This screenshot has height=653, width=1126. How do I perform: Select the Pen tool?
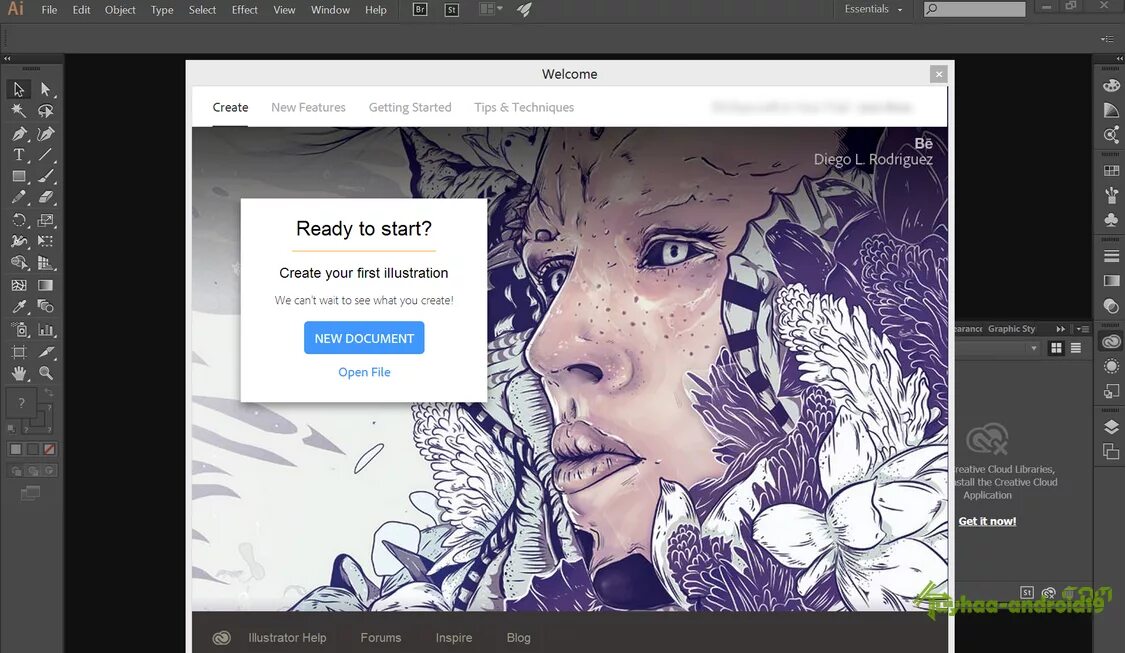(19, 133)
